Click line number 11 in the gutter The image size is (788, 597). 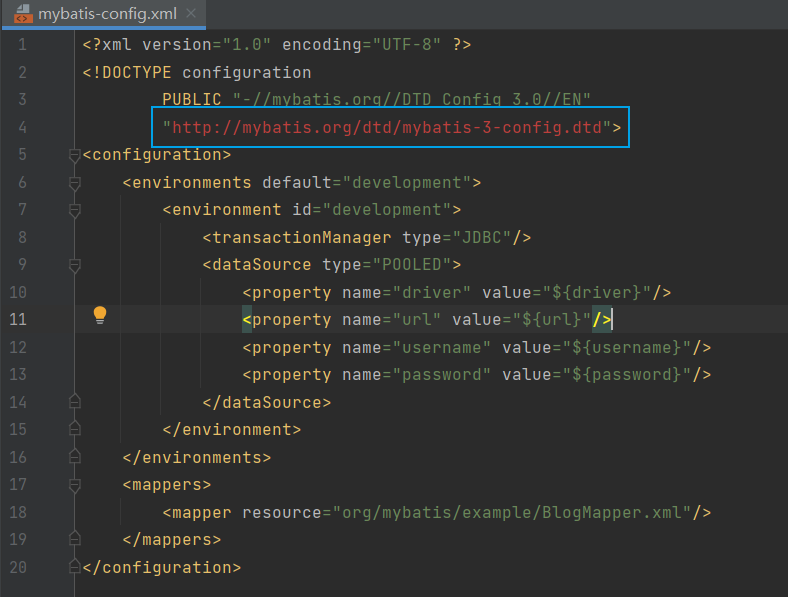click(x=18, y=320)
